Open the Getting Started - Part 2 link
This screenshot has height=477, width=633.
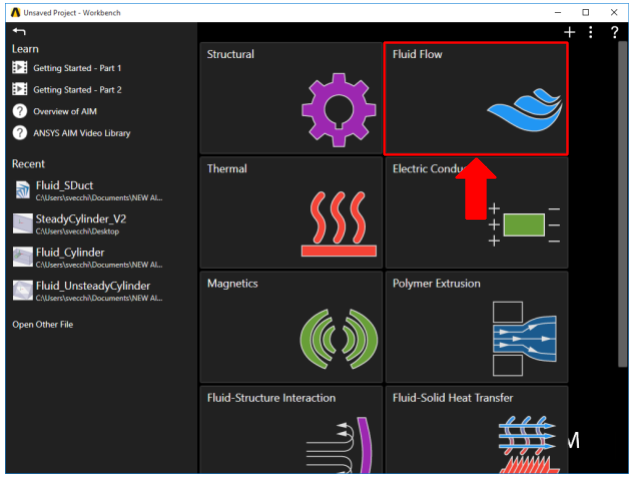77,90
